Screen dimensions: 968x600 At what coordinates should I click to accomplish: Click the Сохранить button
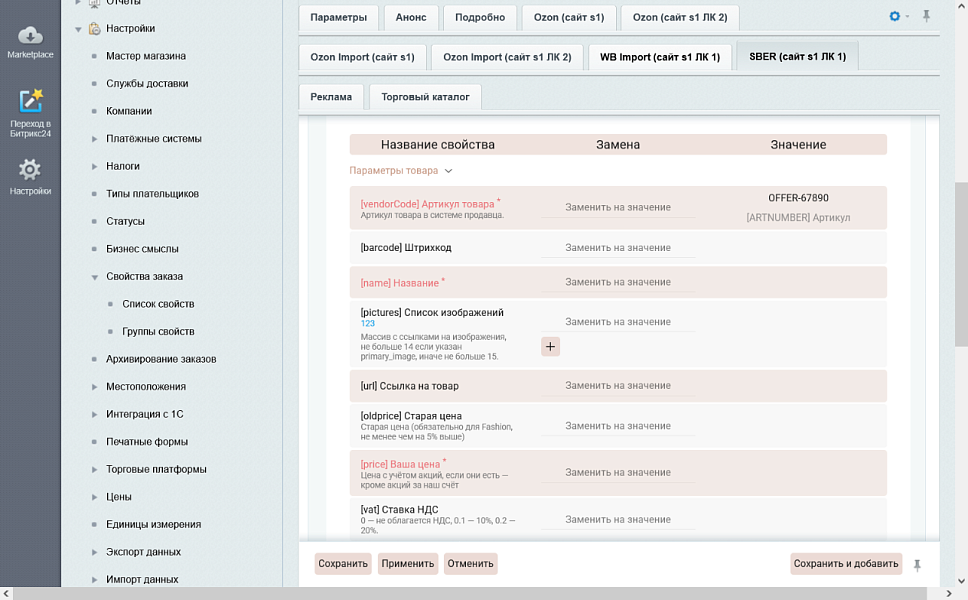point(343,564)
